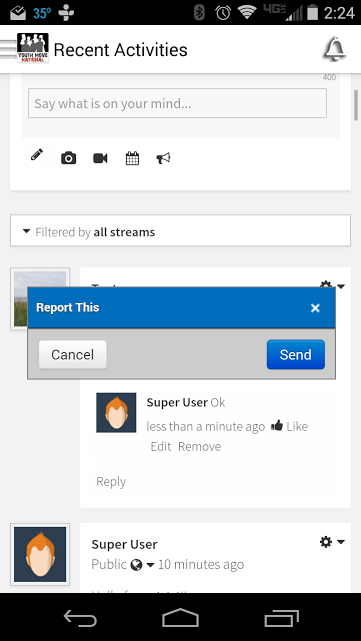Select the calendar event post icon
The width and height of the screenshot is (361, 641).
[132, 158]
